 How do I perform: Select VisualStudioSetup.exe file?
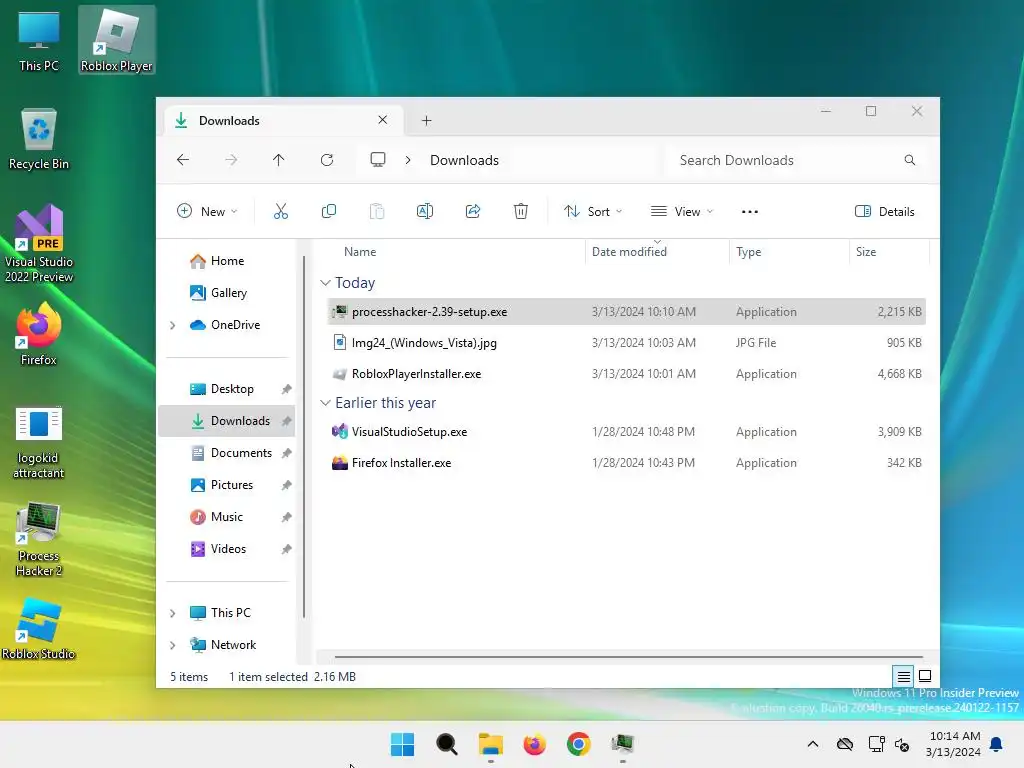(626, 432)
